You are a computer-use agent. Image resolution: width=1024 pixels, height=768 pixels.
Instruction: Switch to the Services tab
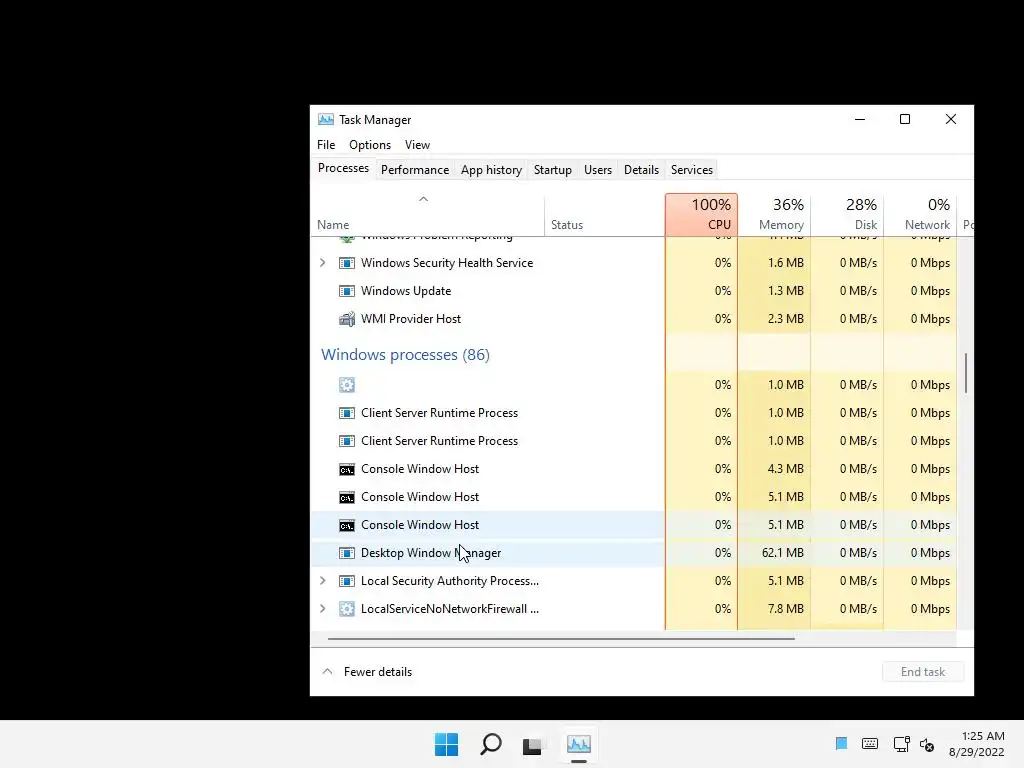pos(692,170)
